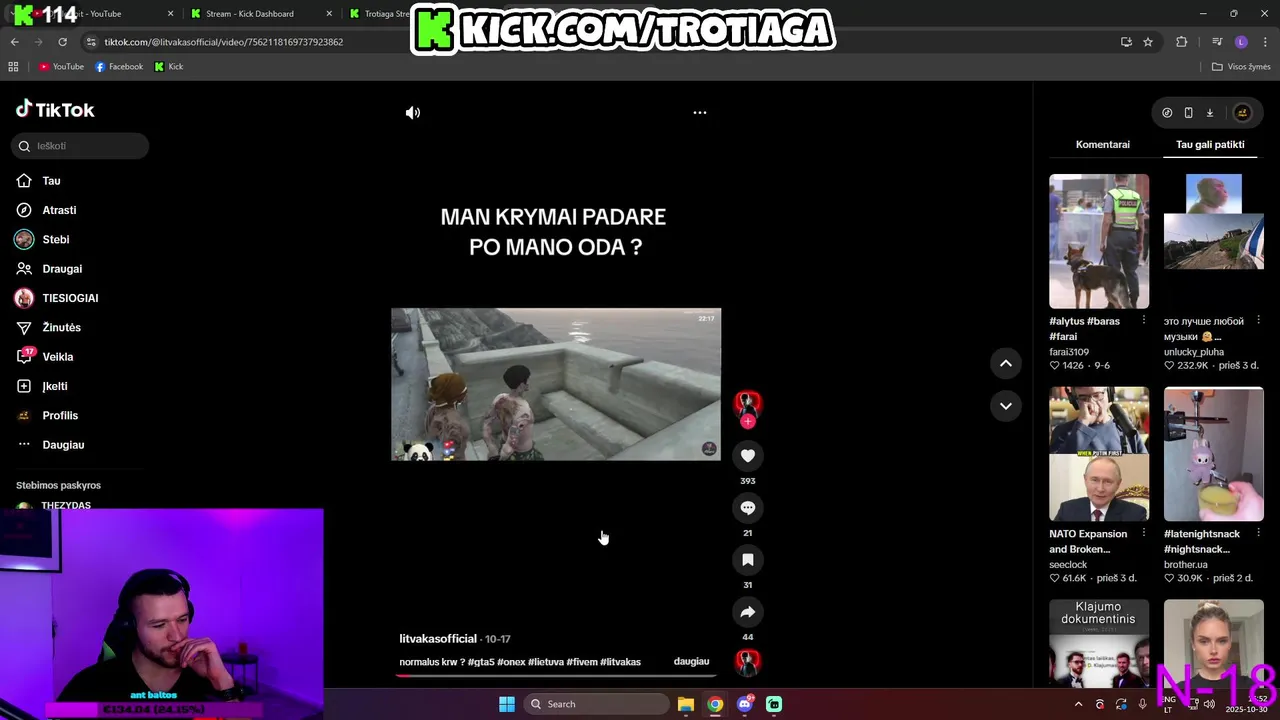Click the taskbar Search box
The width and height of the screenshot is (1280, 720).
coord(596,704)
